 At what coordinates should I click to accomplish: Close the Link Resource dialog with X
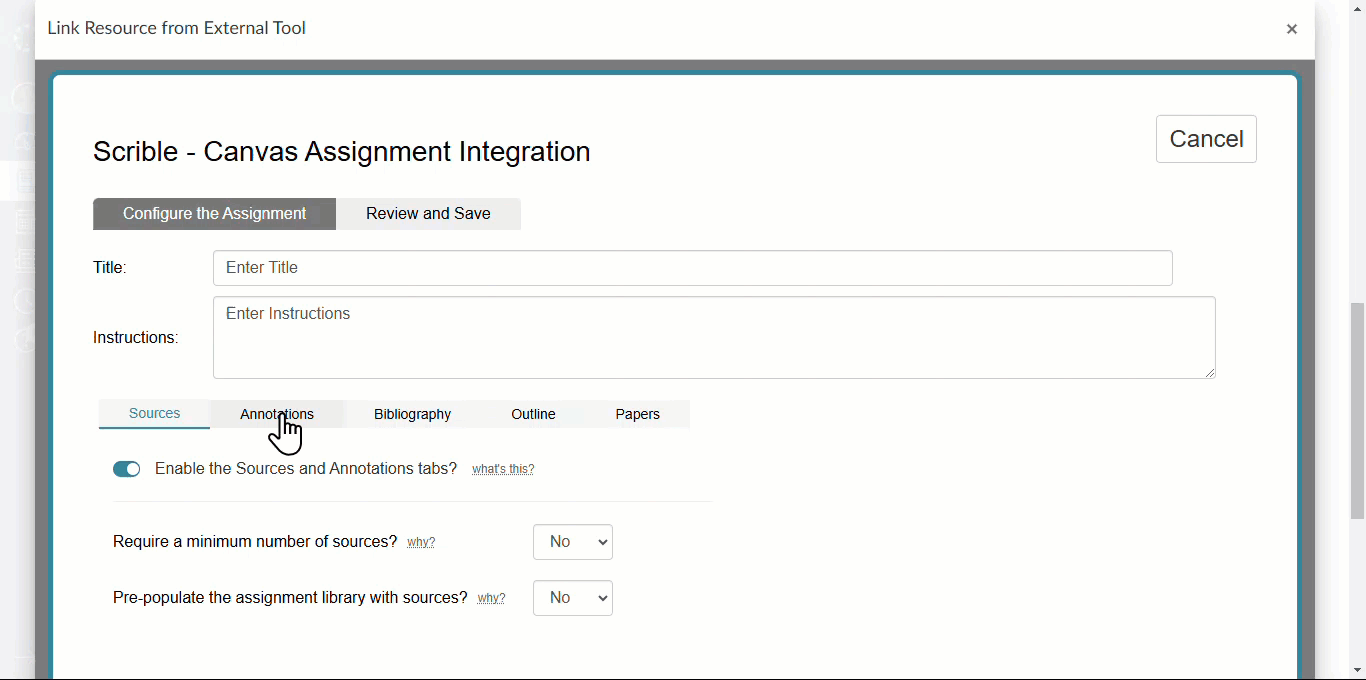[x=1292, y=29]
